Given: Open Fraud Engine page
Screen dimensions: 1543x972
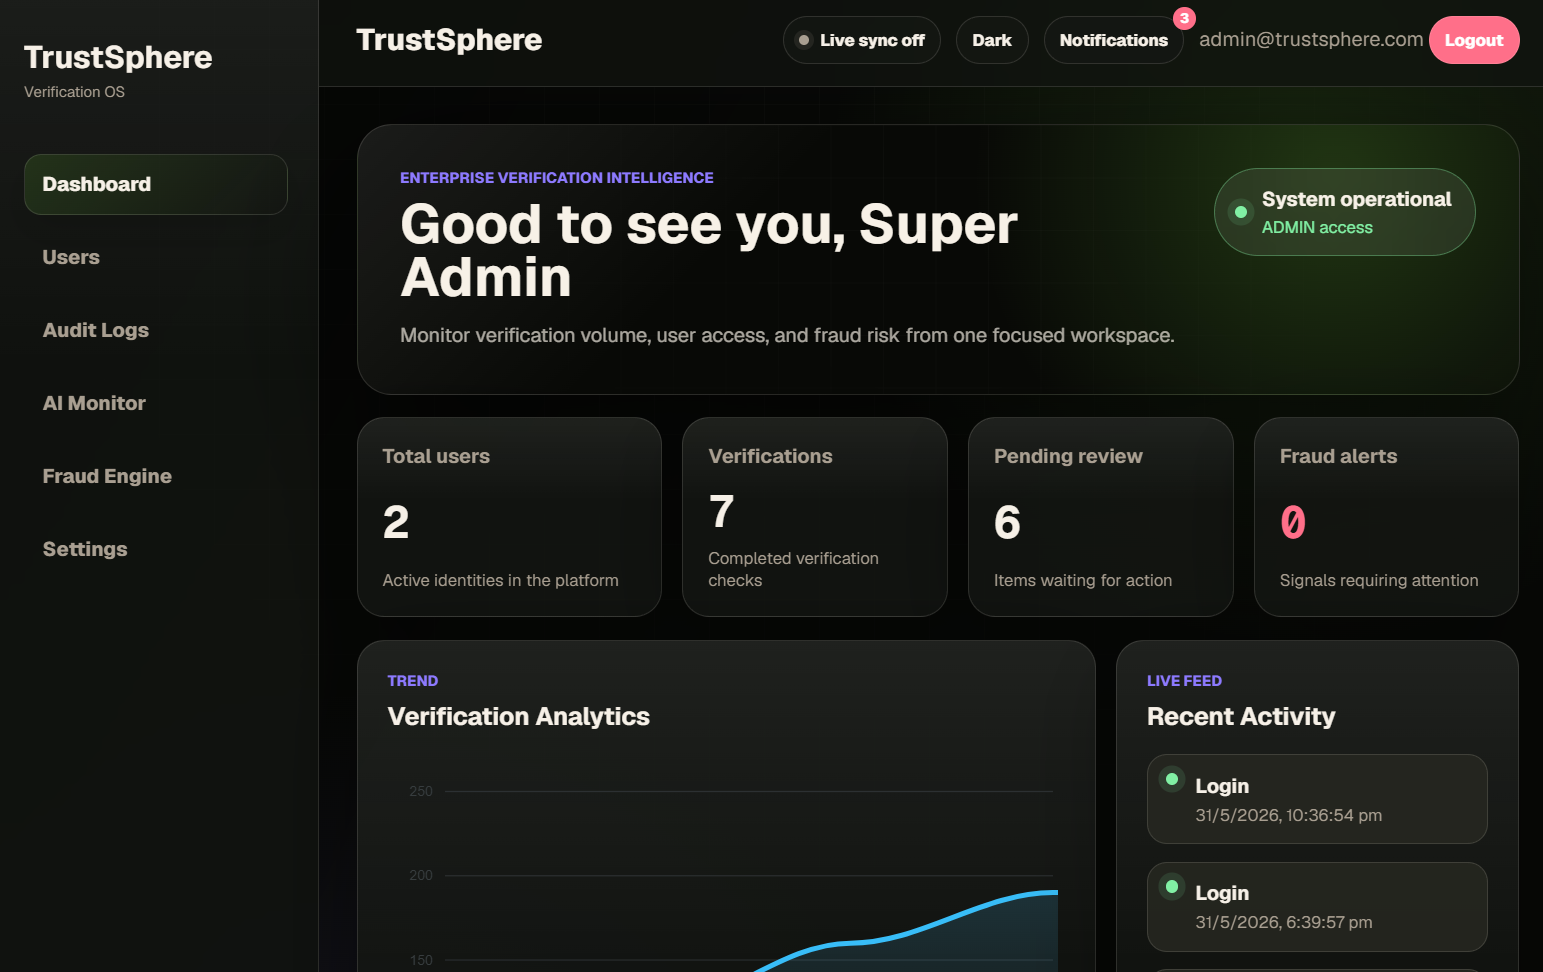Looking at the screenshot, I should pyautogui.click(x=156, y=476).
